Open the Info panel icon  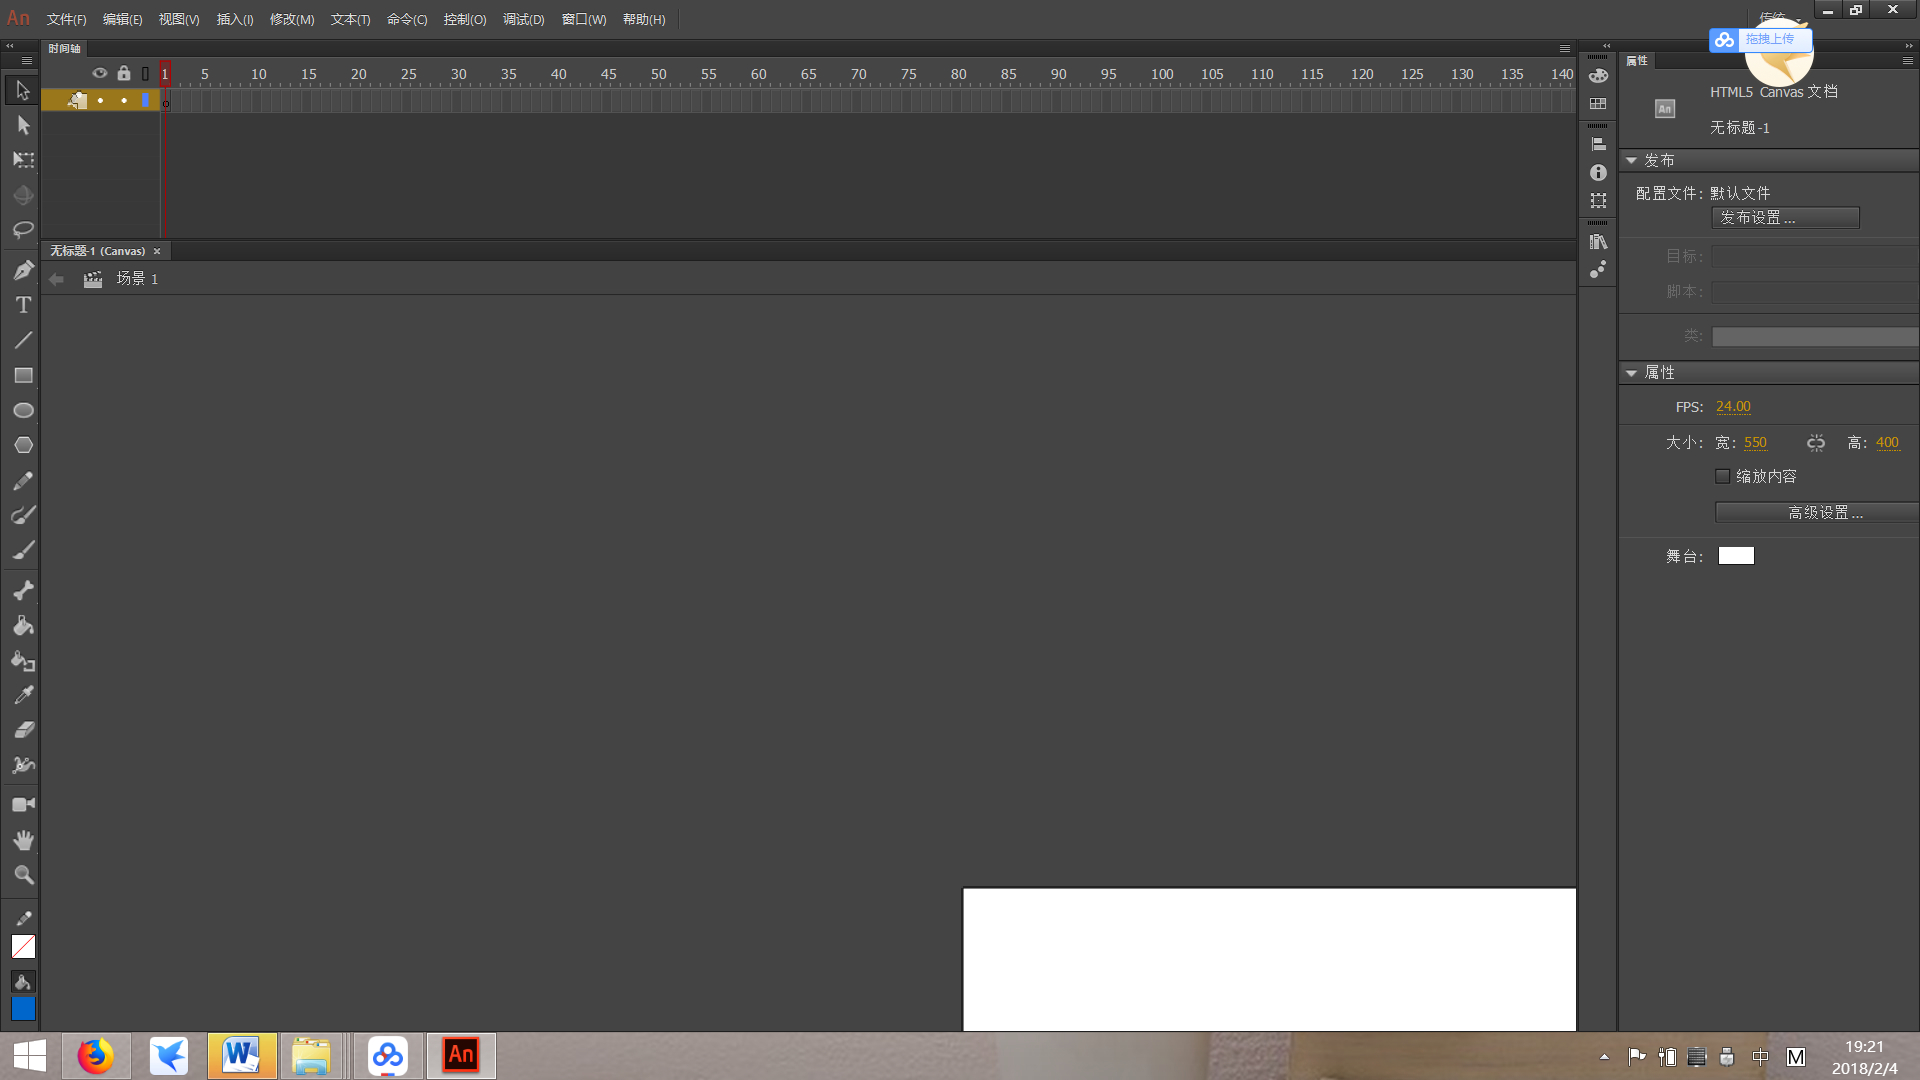(1598, 173)
